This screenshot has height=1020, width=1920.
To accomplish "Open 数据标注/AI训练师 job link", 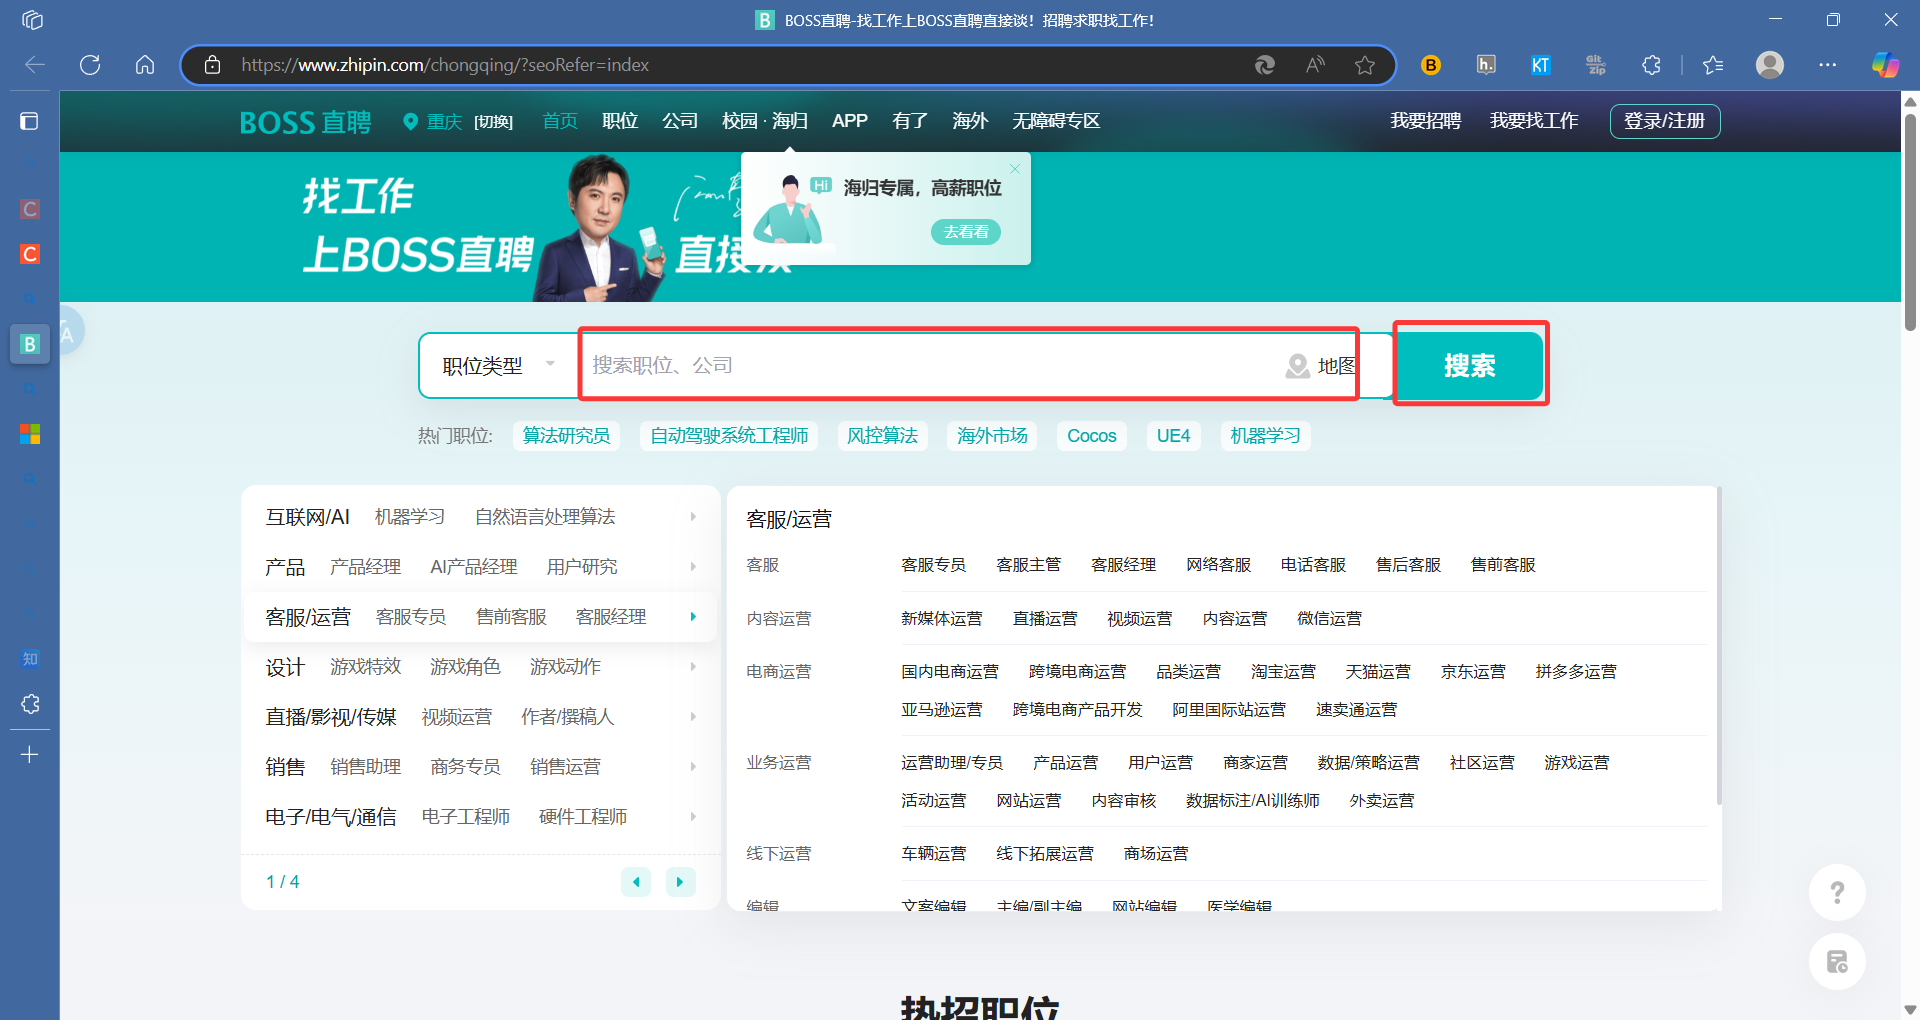I will tap(1252, 801).
